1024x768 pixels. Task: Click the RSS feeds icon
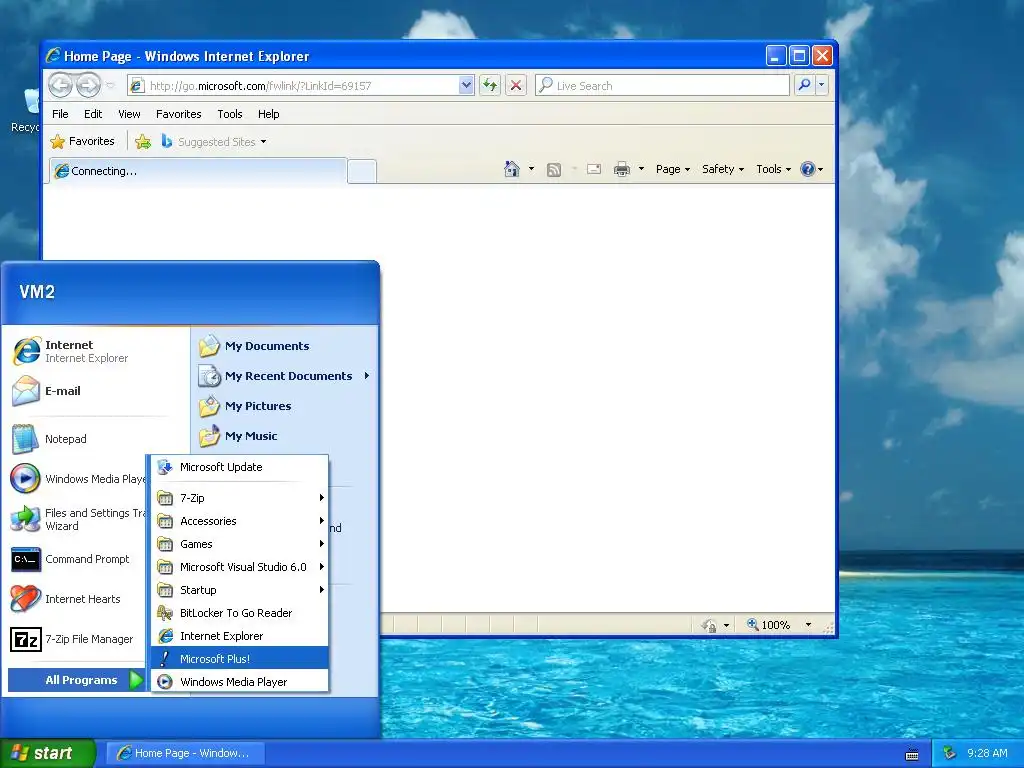pyautogui.click(x=554, y=170)
